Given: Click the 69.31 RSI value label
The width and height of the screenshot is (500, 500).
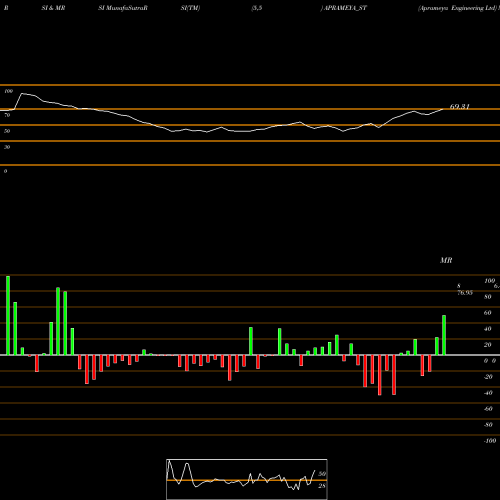Looking at the screenshot, I should [x=459, y=107].
